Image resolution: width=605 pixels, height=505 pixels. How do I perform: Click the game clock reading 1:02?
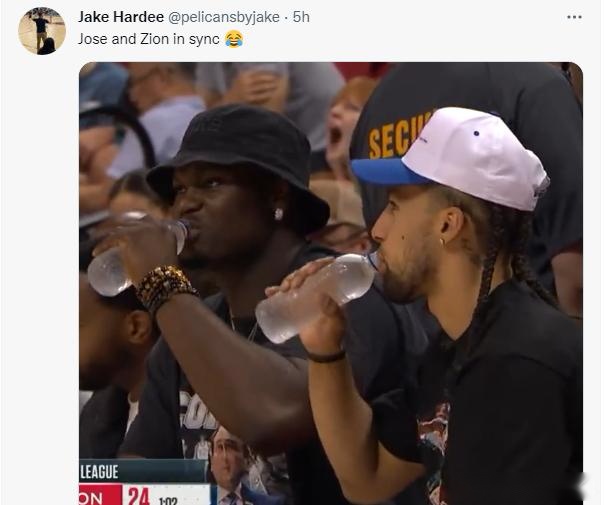[168, 501]
